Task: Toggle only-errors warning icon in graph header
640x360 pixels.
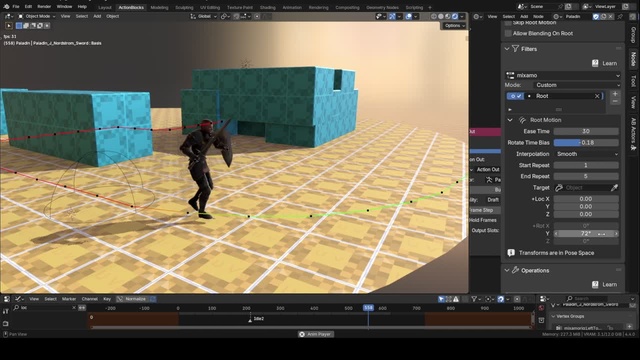Action: pos(456,299)
